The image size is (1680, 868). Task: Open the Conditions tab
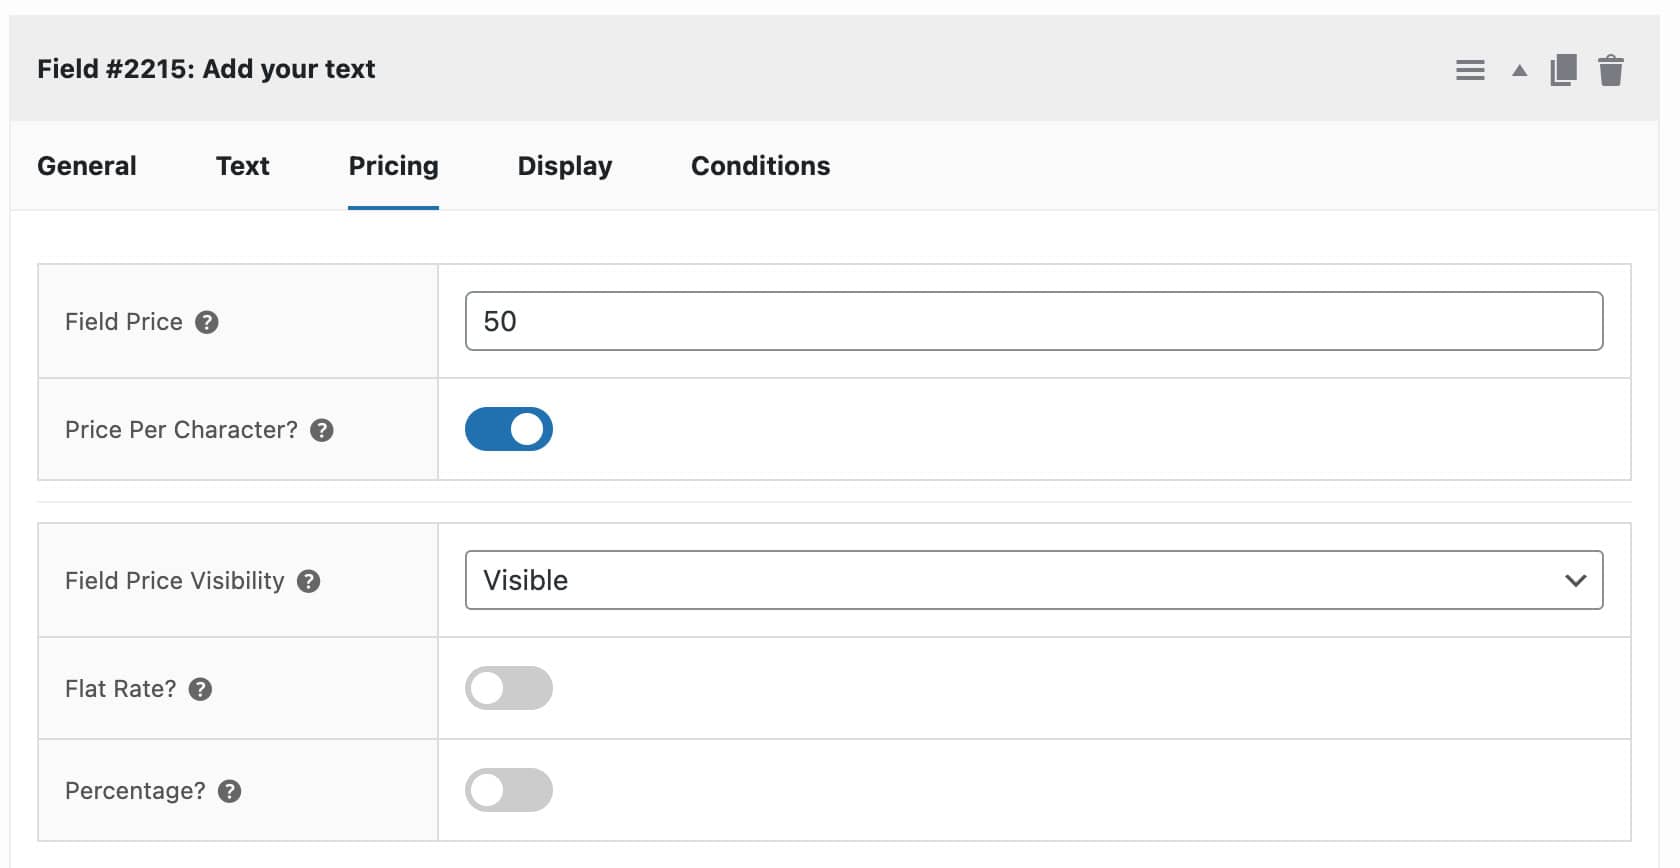click(x=760, y=166)
